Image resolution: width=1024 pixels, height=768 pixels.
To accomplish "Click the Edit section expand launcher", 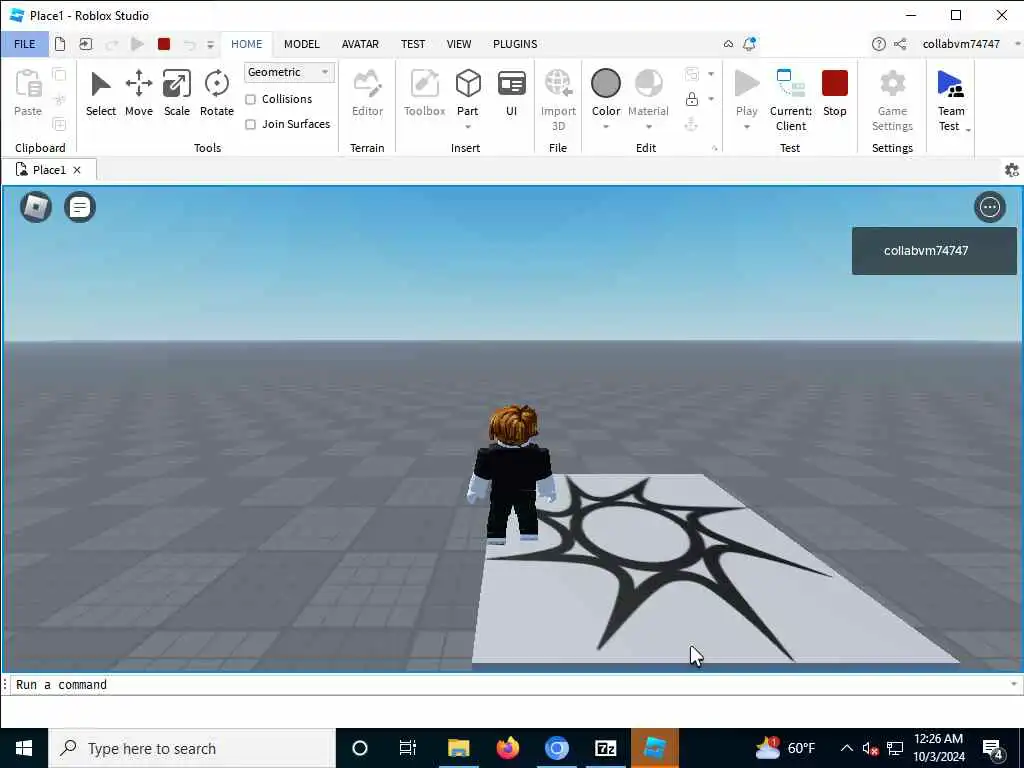I will [x=714, y=149].
